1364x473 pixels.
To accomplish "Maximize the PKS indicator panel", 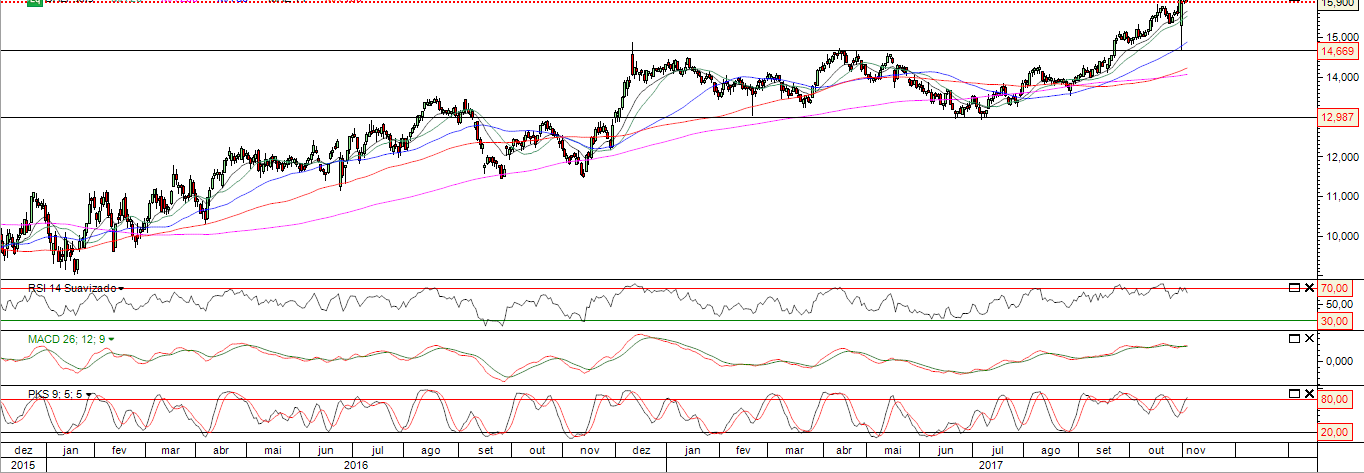I will (x=1295, y=394).
